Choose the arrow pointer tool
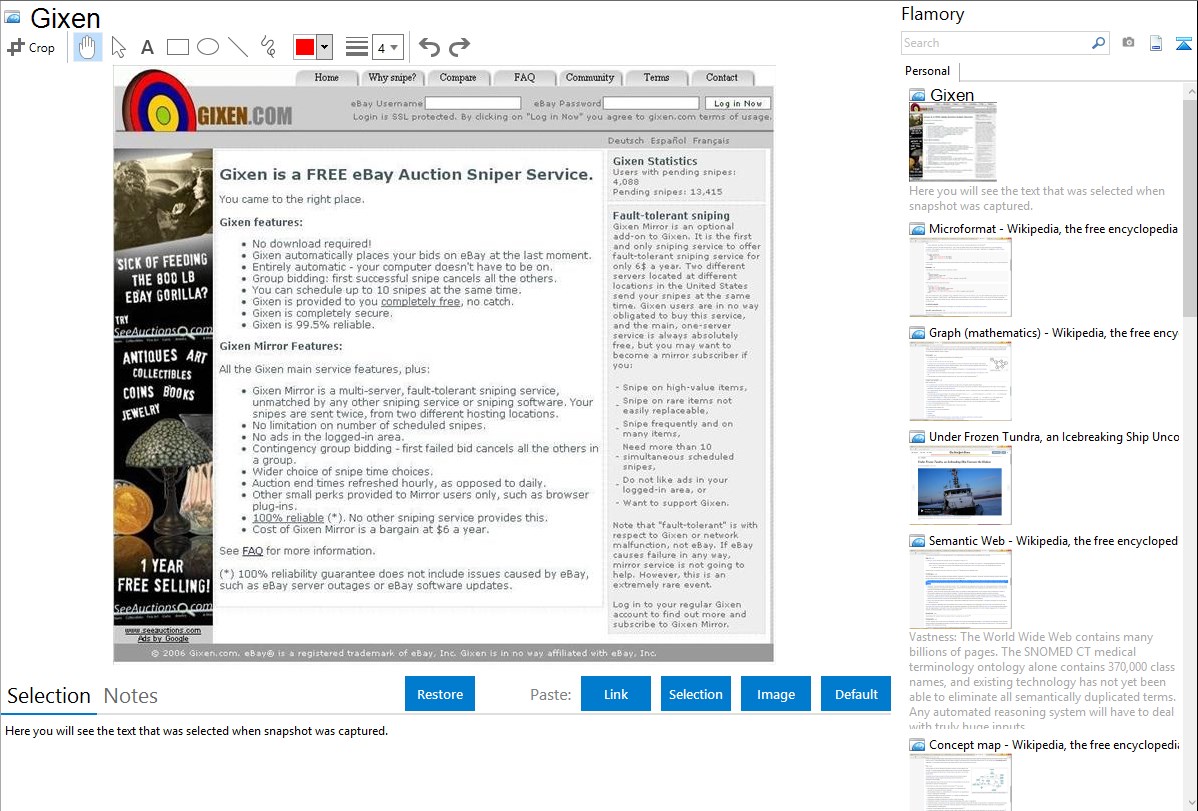1198x811 pixels. pyautogui.click(x=118, y=47)
